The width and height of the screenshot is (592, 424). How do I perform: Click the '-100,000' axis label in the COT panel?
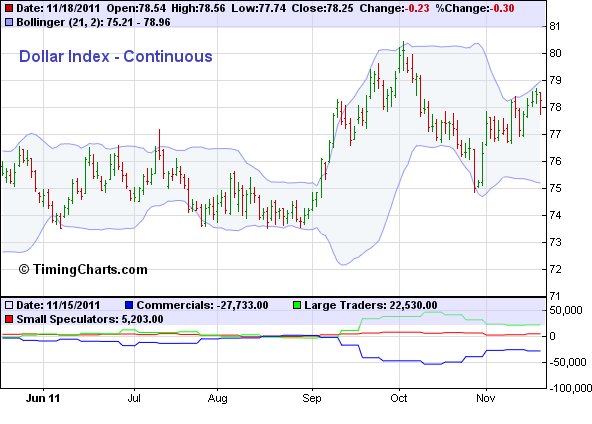(570, 389)
